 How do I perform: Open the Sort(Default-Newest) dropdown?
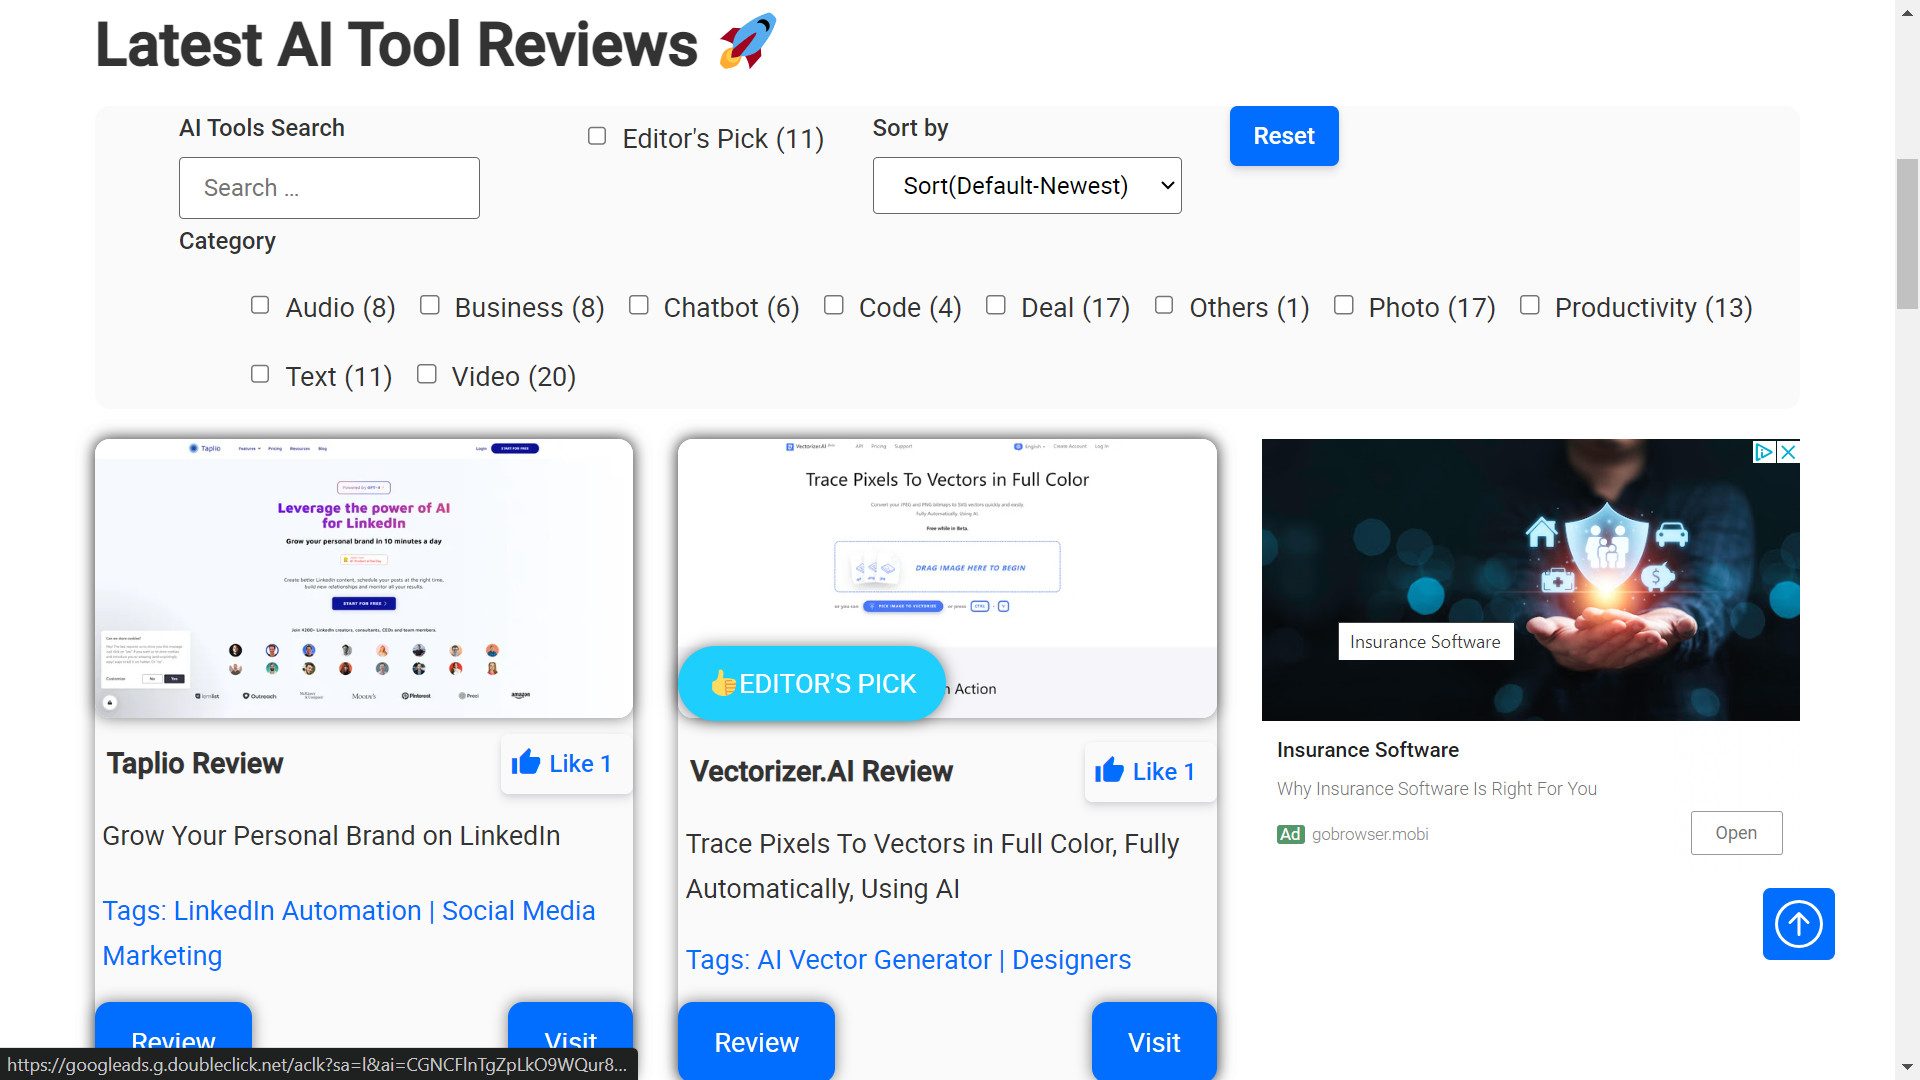tap(1027, 185)
